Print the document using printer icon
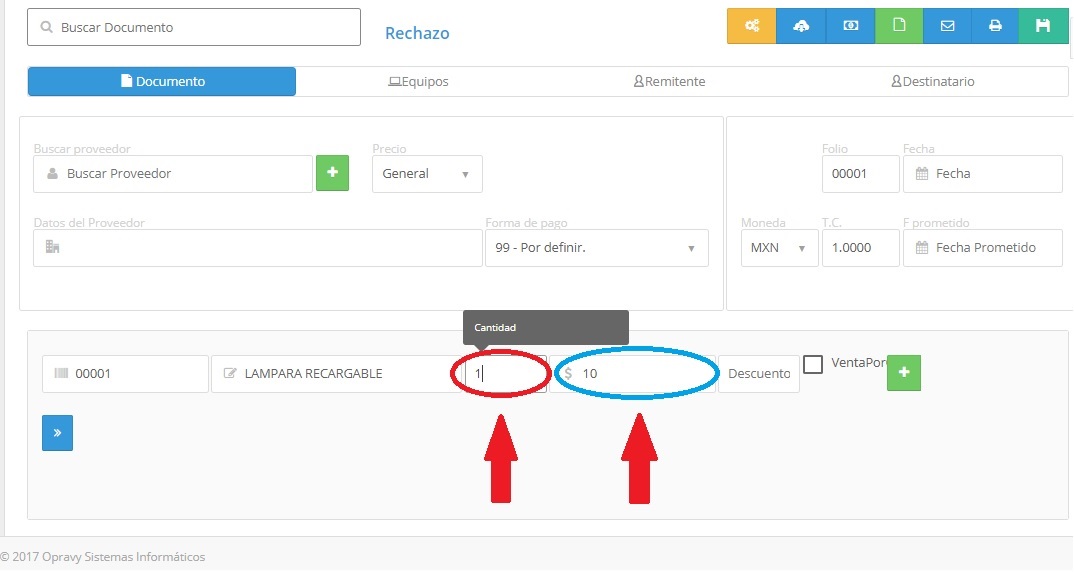This screenshot has width=1074, height=572. click(x=995, y=26)
